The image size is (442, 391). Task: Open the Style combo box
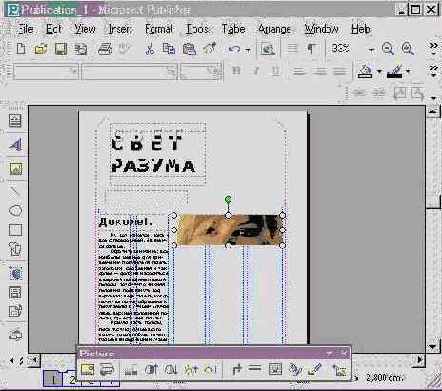46,71
